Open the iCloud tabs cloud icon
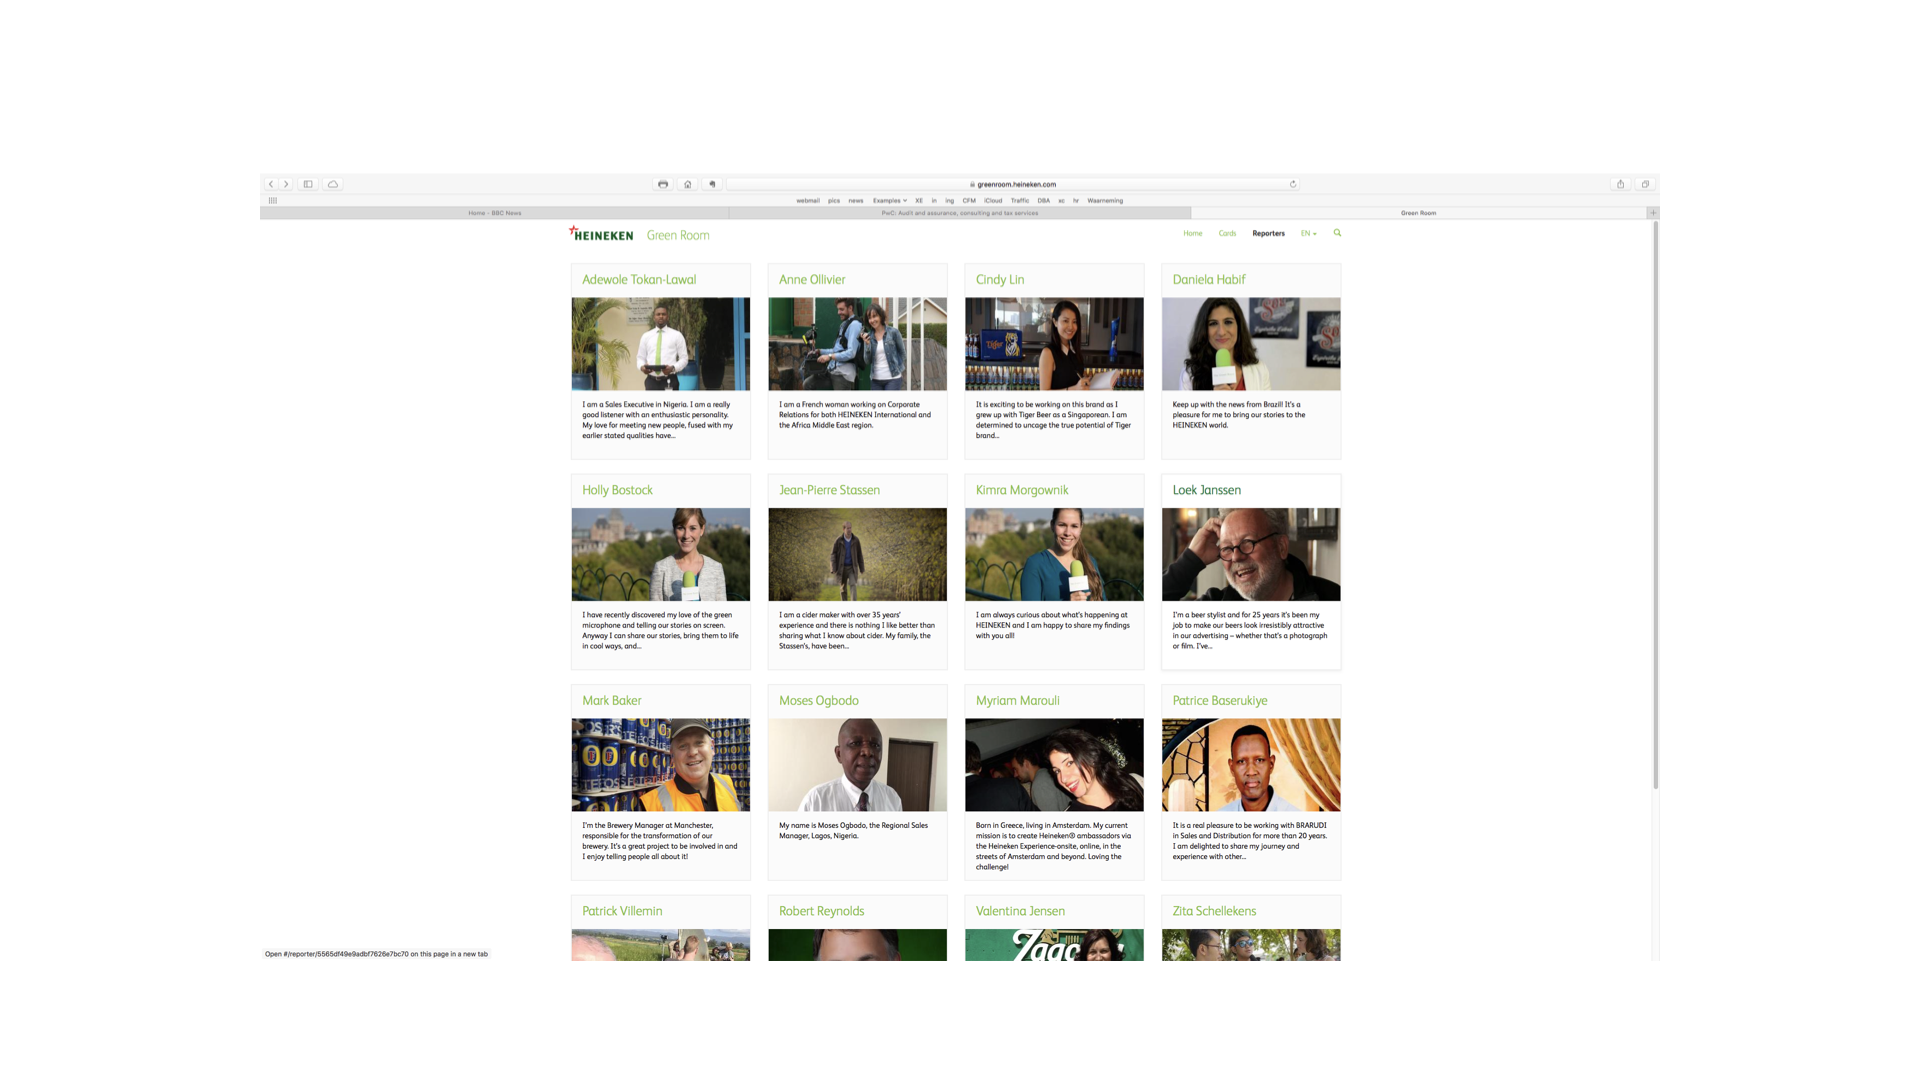Viewport: 1920px width, 1080px height. 333,184
